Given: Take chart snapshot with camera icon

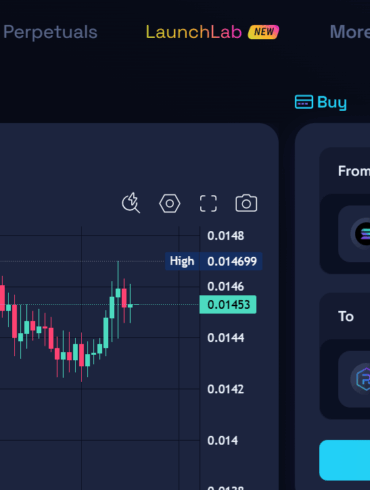Looking at the screenshot, I should (x=246, y=203).
